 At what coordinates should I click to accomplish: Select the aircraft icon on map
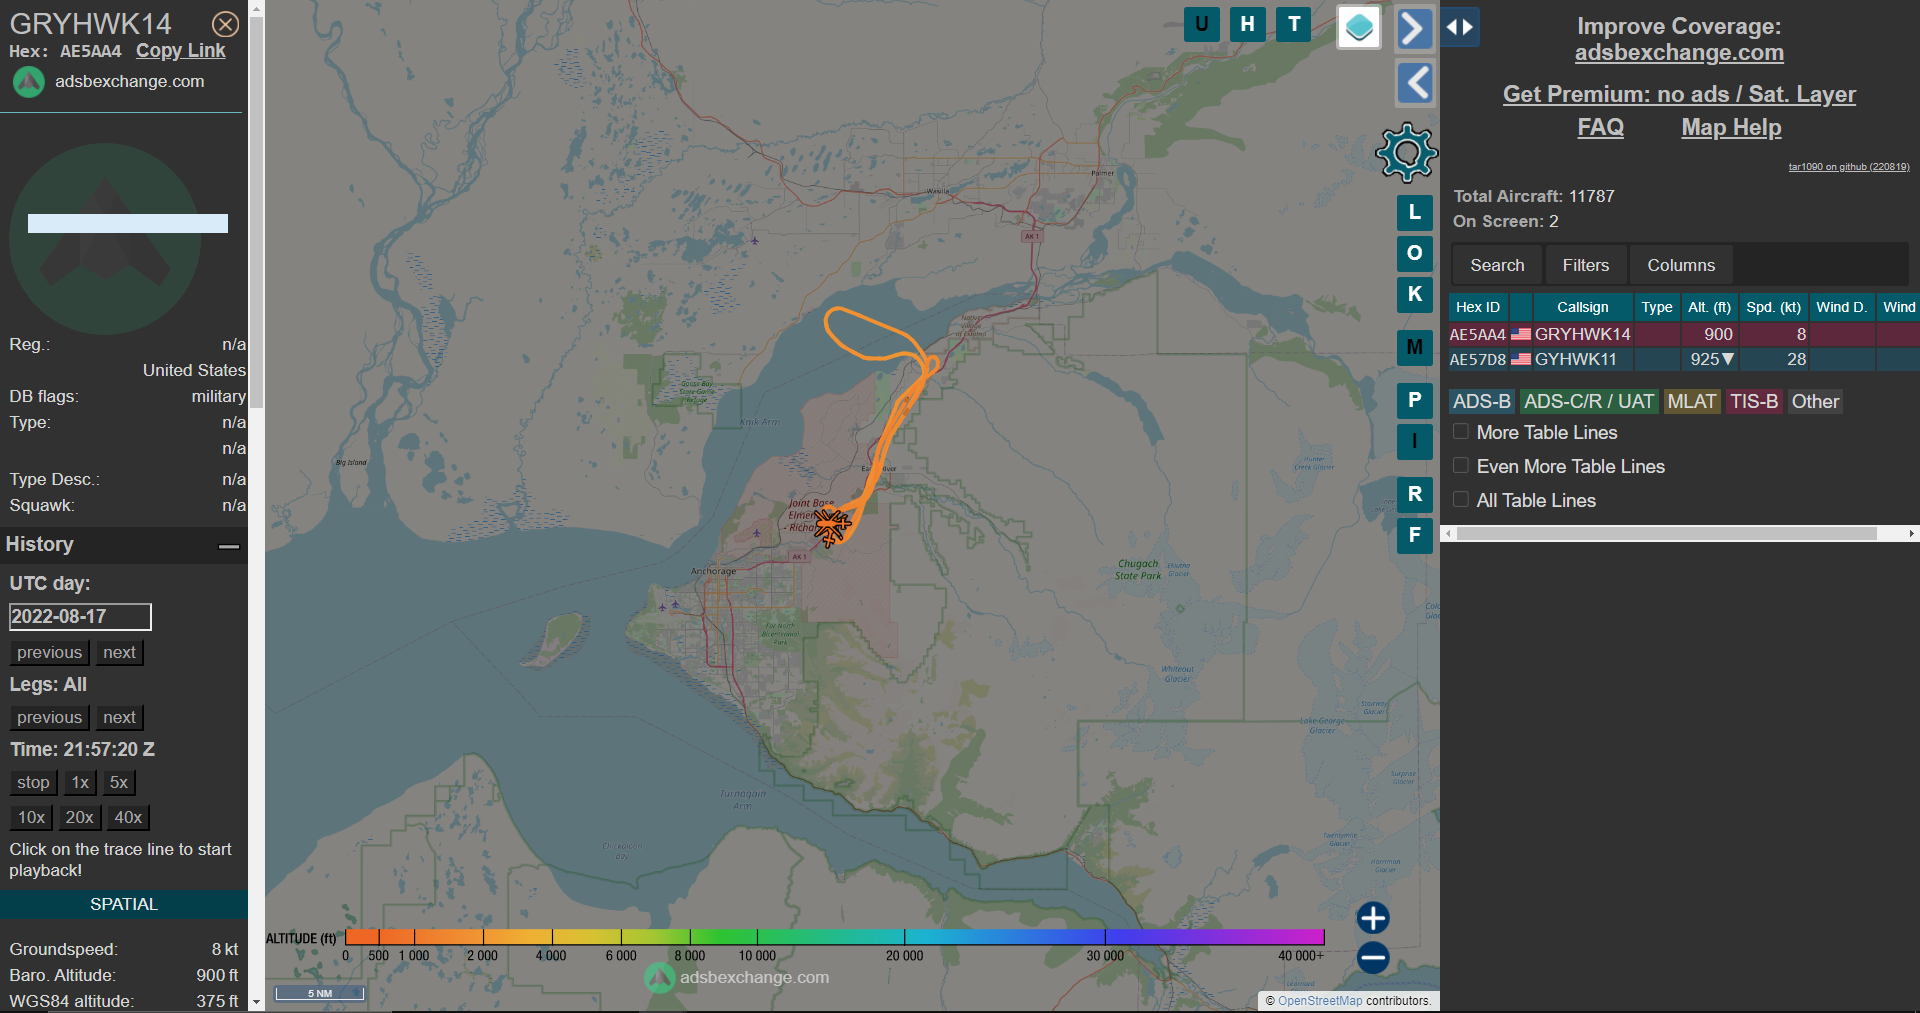pyautogui.click(x=831, y=526)
